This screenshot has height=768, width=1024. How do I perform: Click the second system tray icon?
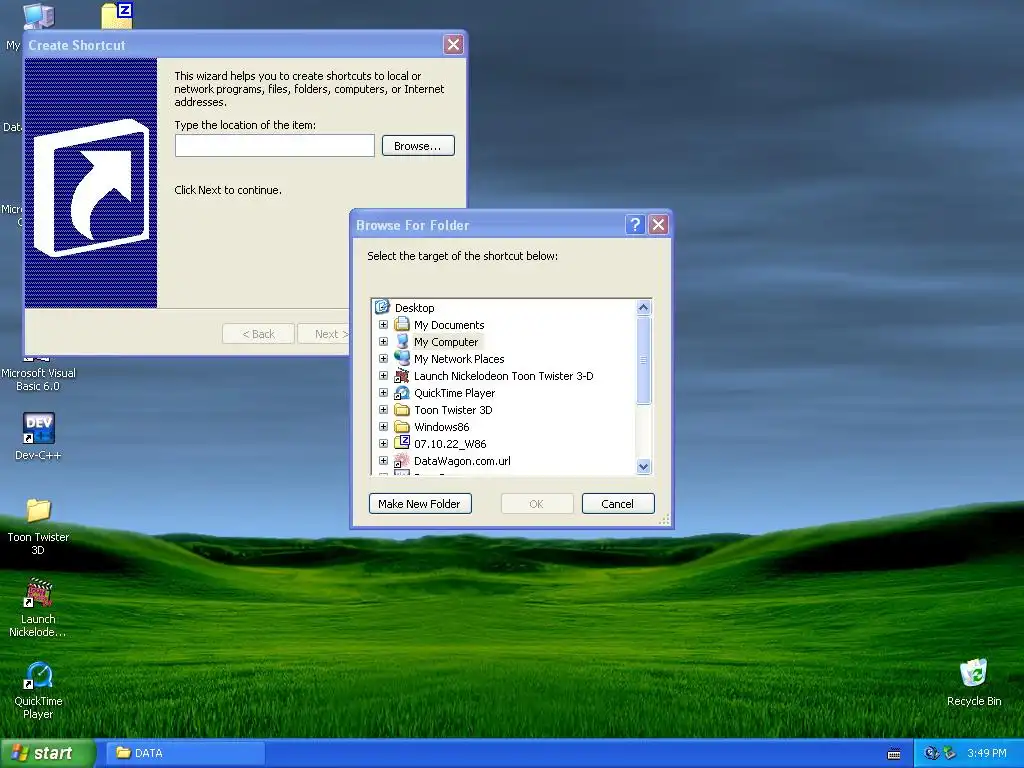pos(950,753)
